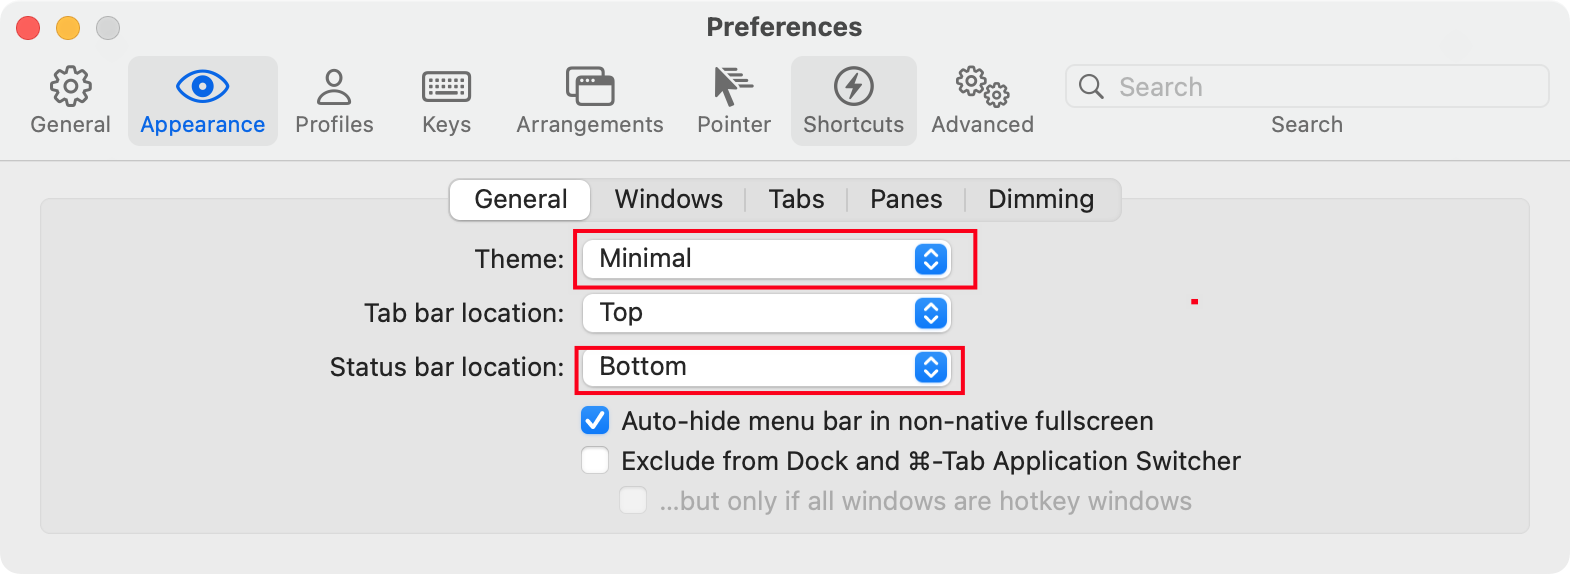Open the Theme dropdown showing Minimal
Screen dimensions: 1570x574
click(766, 259)
